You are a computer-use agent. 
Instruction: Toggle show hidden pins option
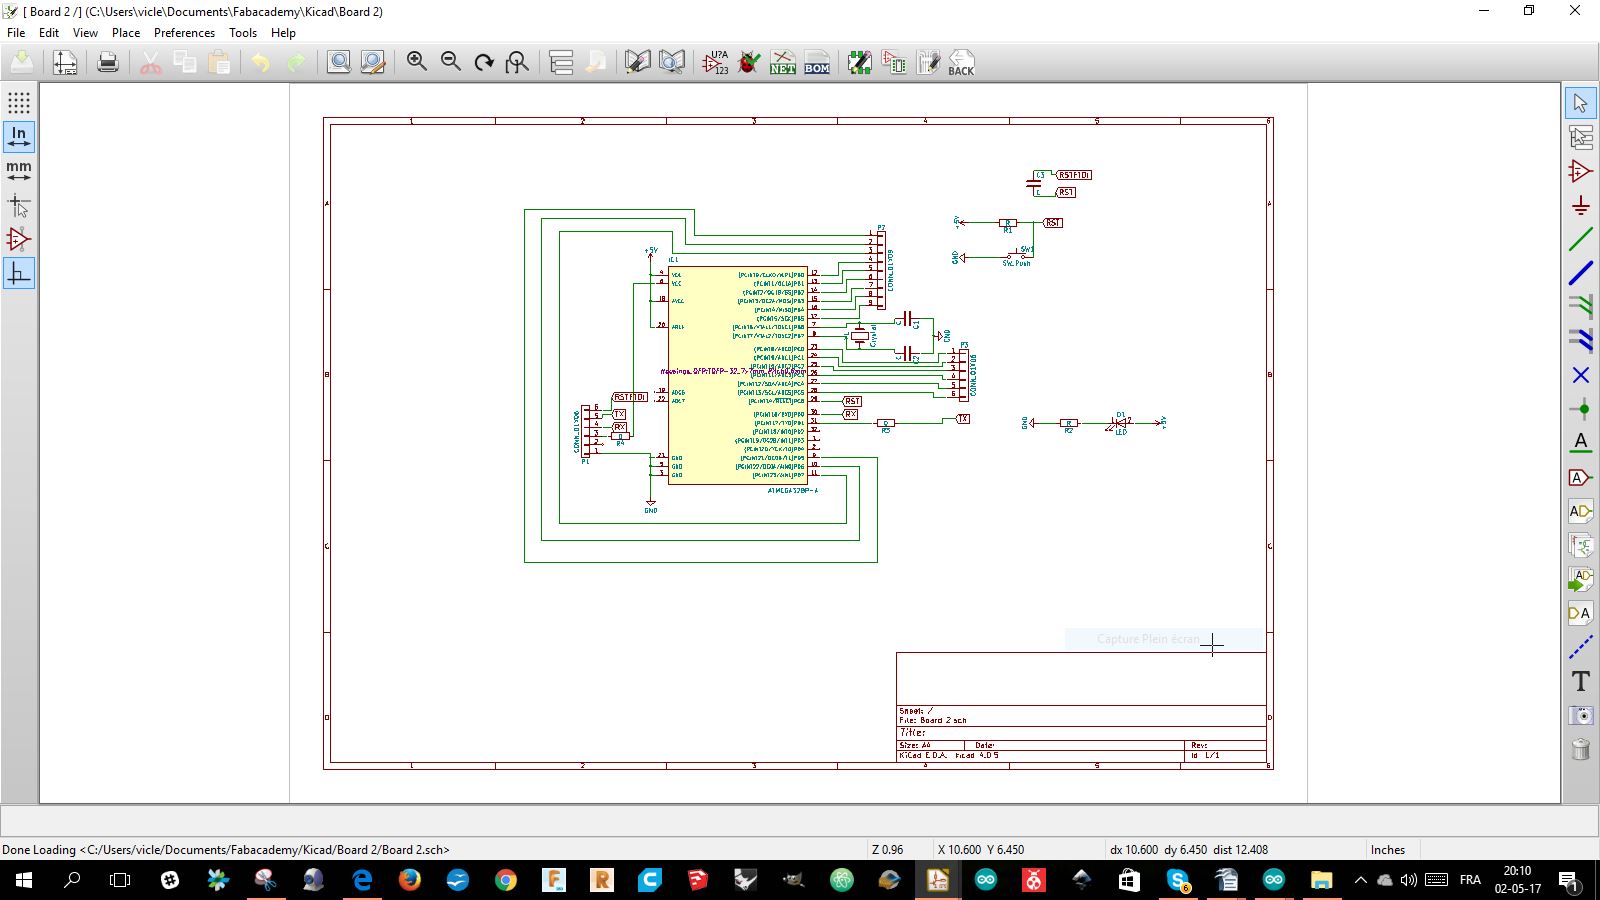point(19,240)
